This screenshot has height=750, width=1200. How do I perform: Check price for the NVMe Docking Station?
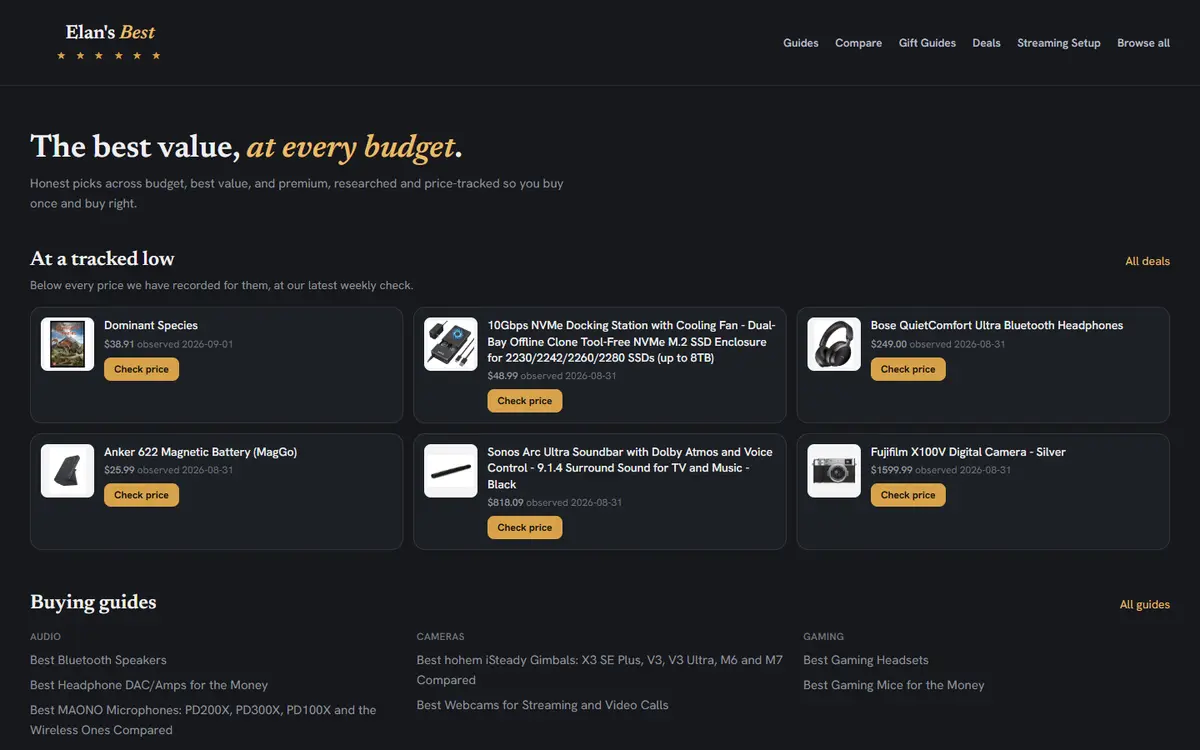[525, 401]
